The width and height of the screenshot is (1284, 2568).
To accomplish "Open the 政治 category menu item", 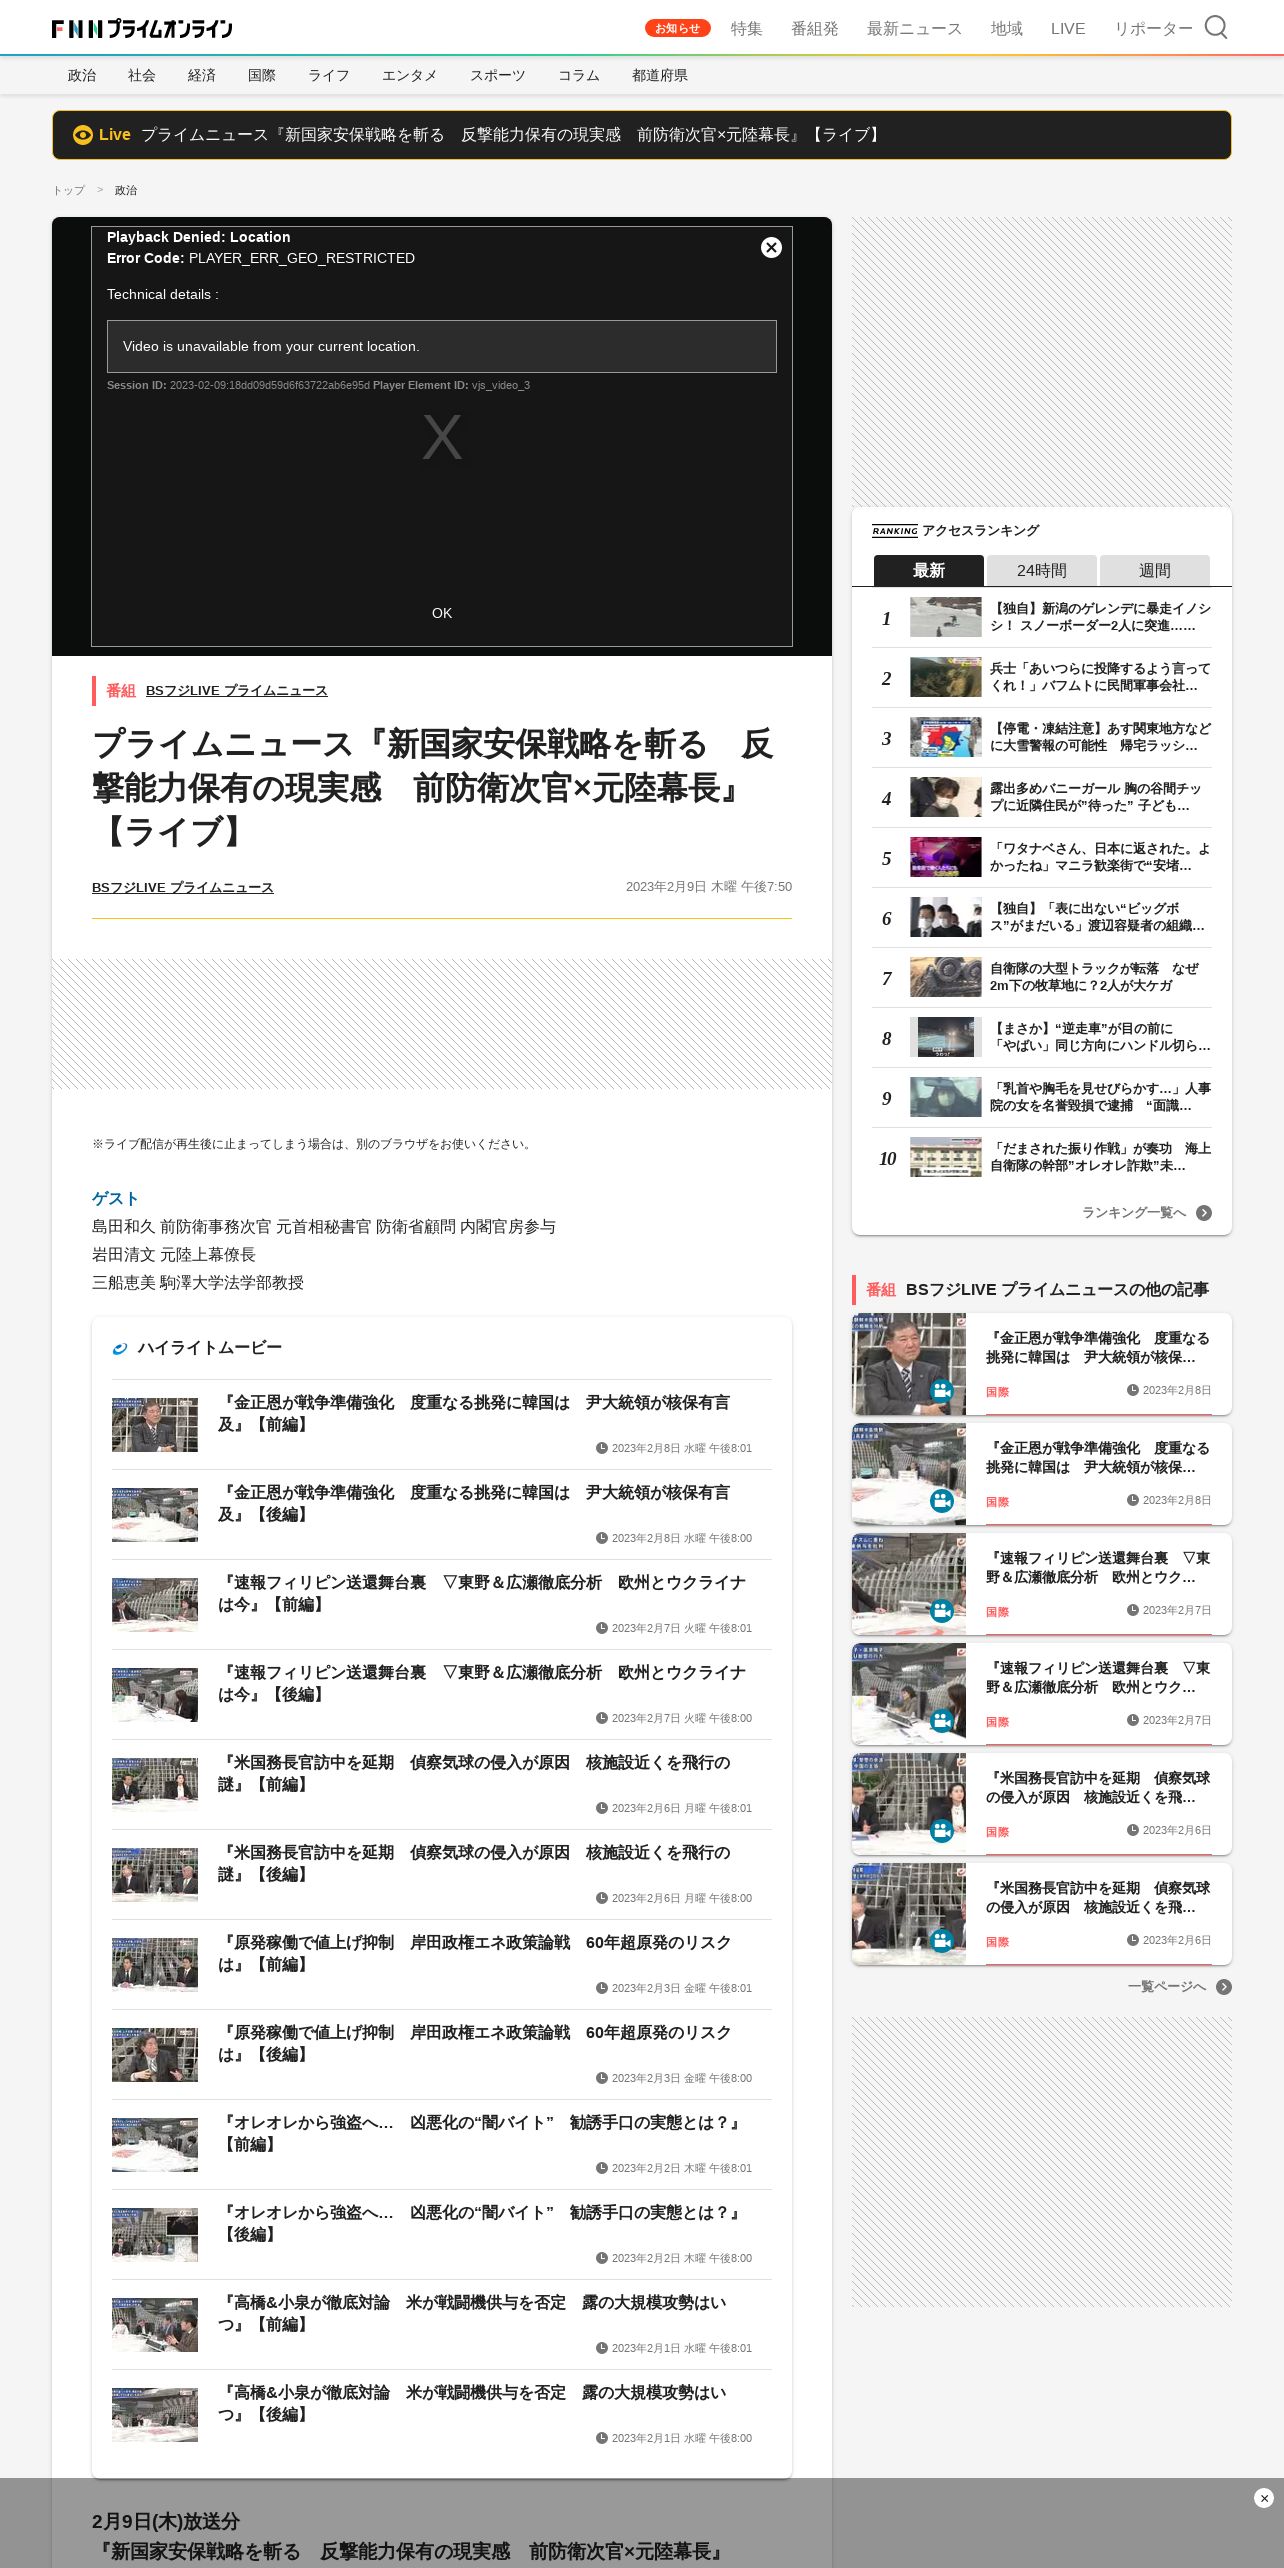I will (x=82, y=75).
